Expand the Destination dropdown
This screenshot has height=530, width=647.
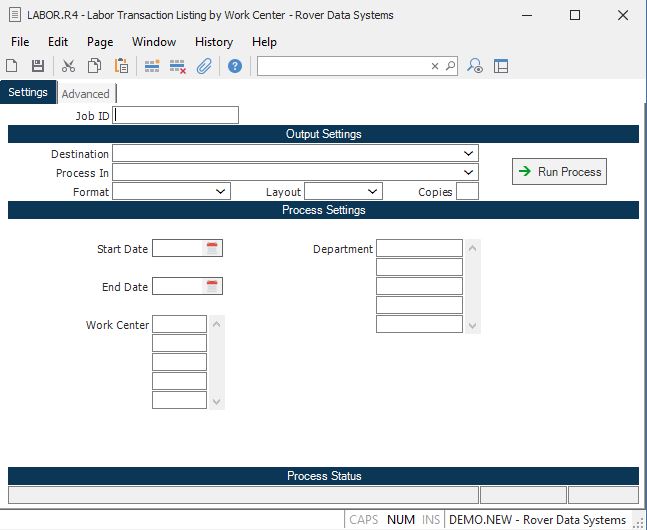[x=469, y=154]
